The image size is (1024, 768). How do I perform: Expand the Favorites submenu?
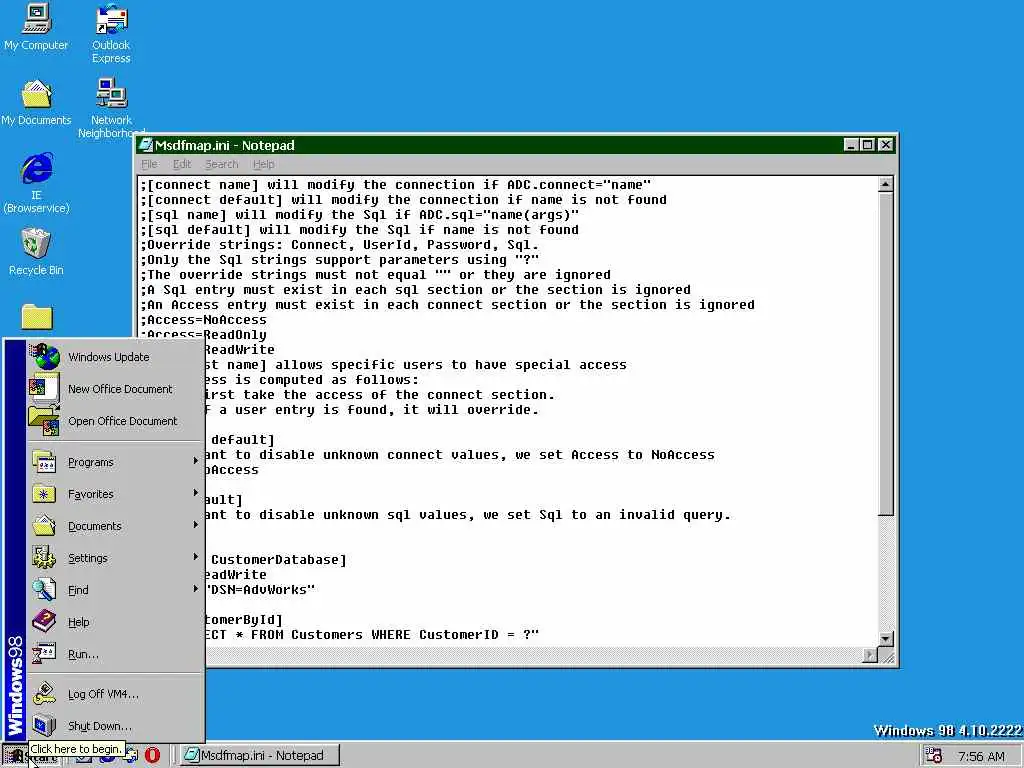click(x=116, y=494)
